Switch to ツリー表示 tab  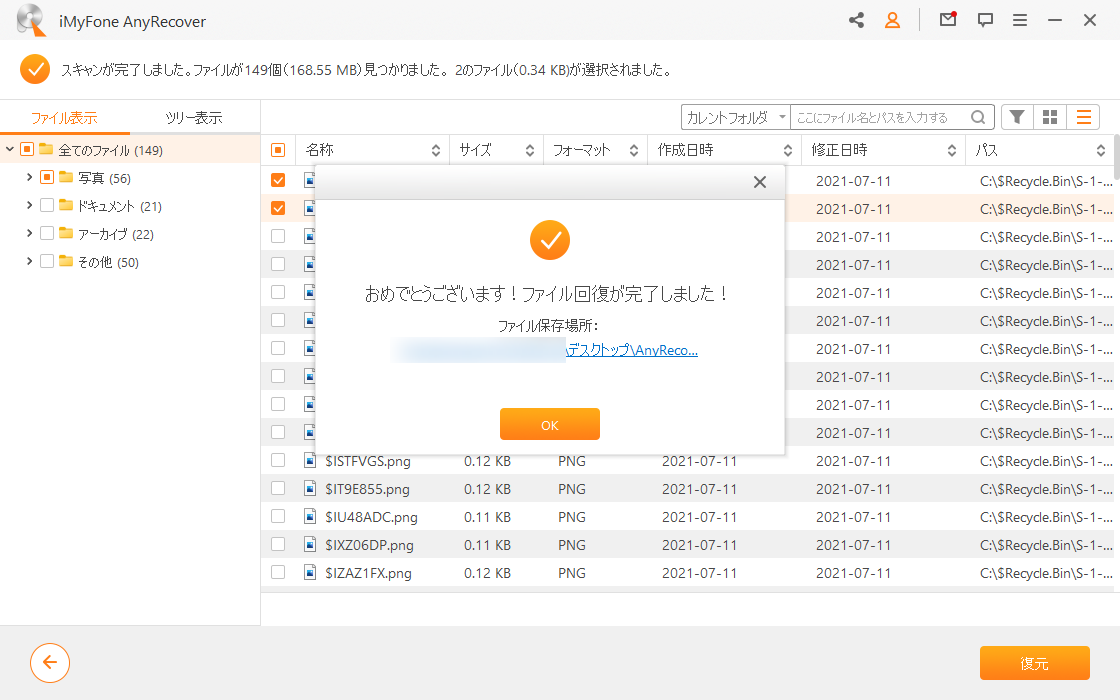pyautogui.click(x=194, y=118)
